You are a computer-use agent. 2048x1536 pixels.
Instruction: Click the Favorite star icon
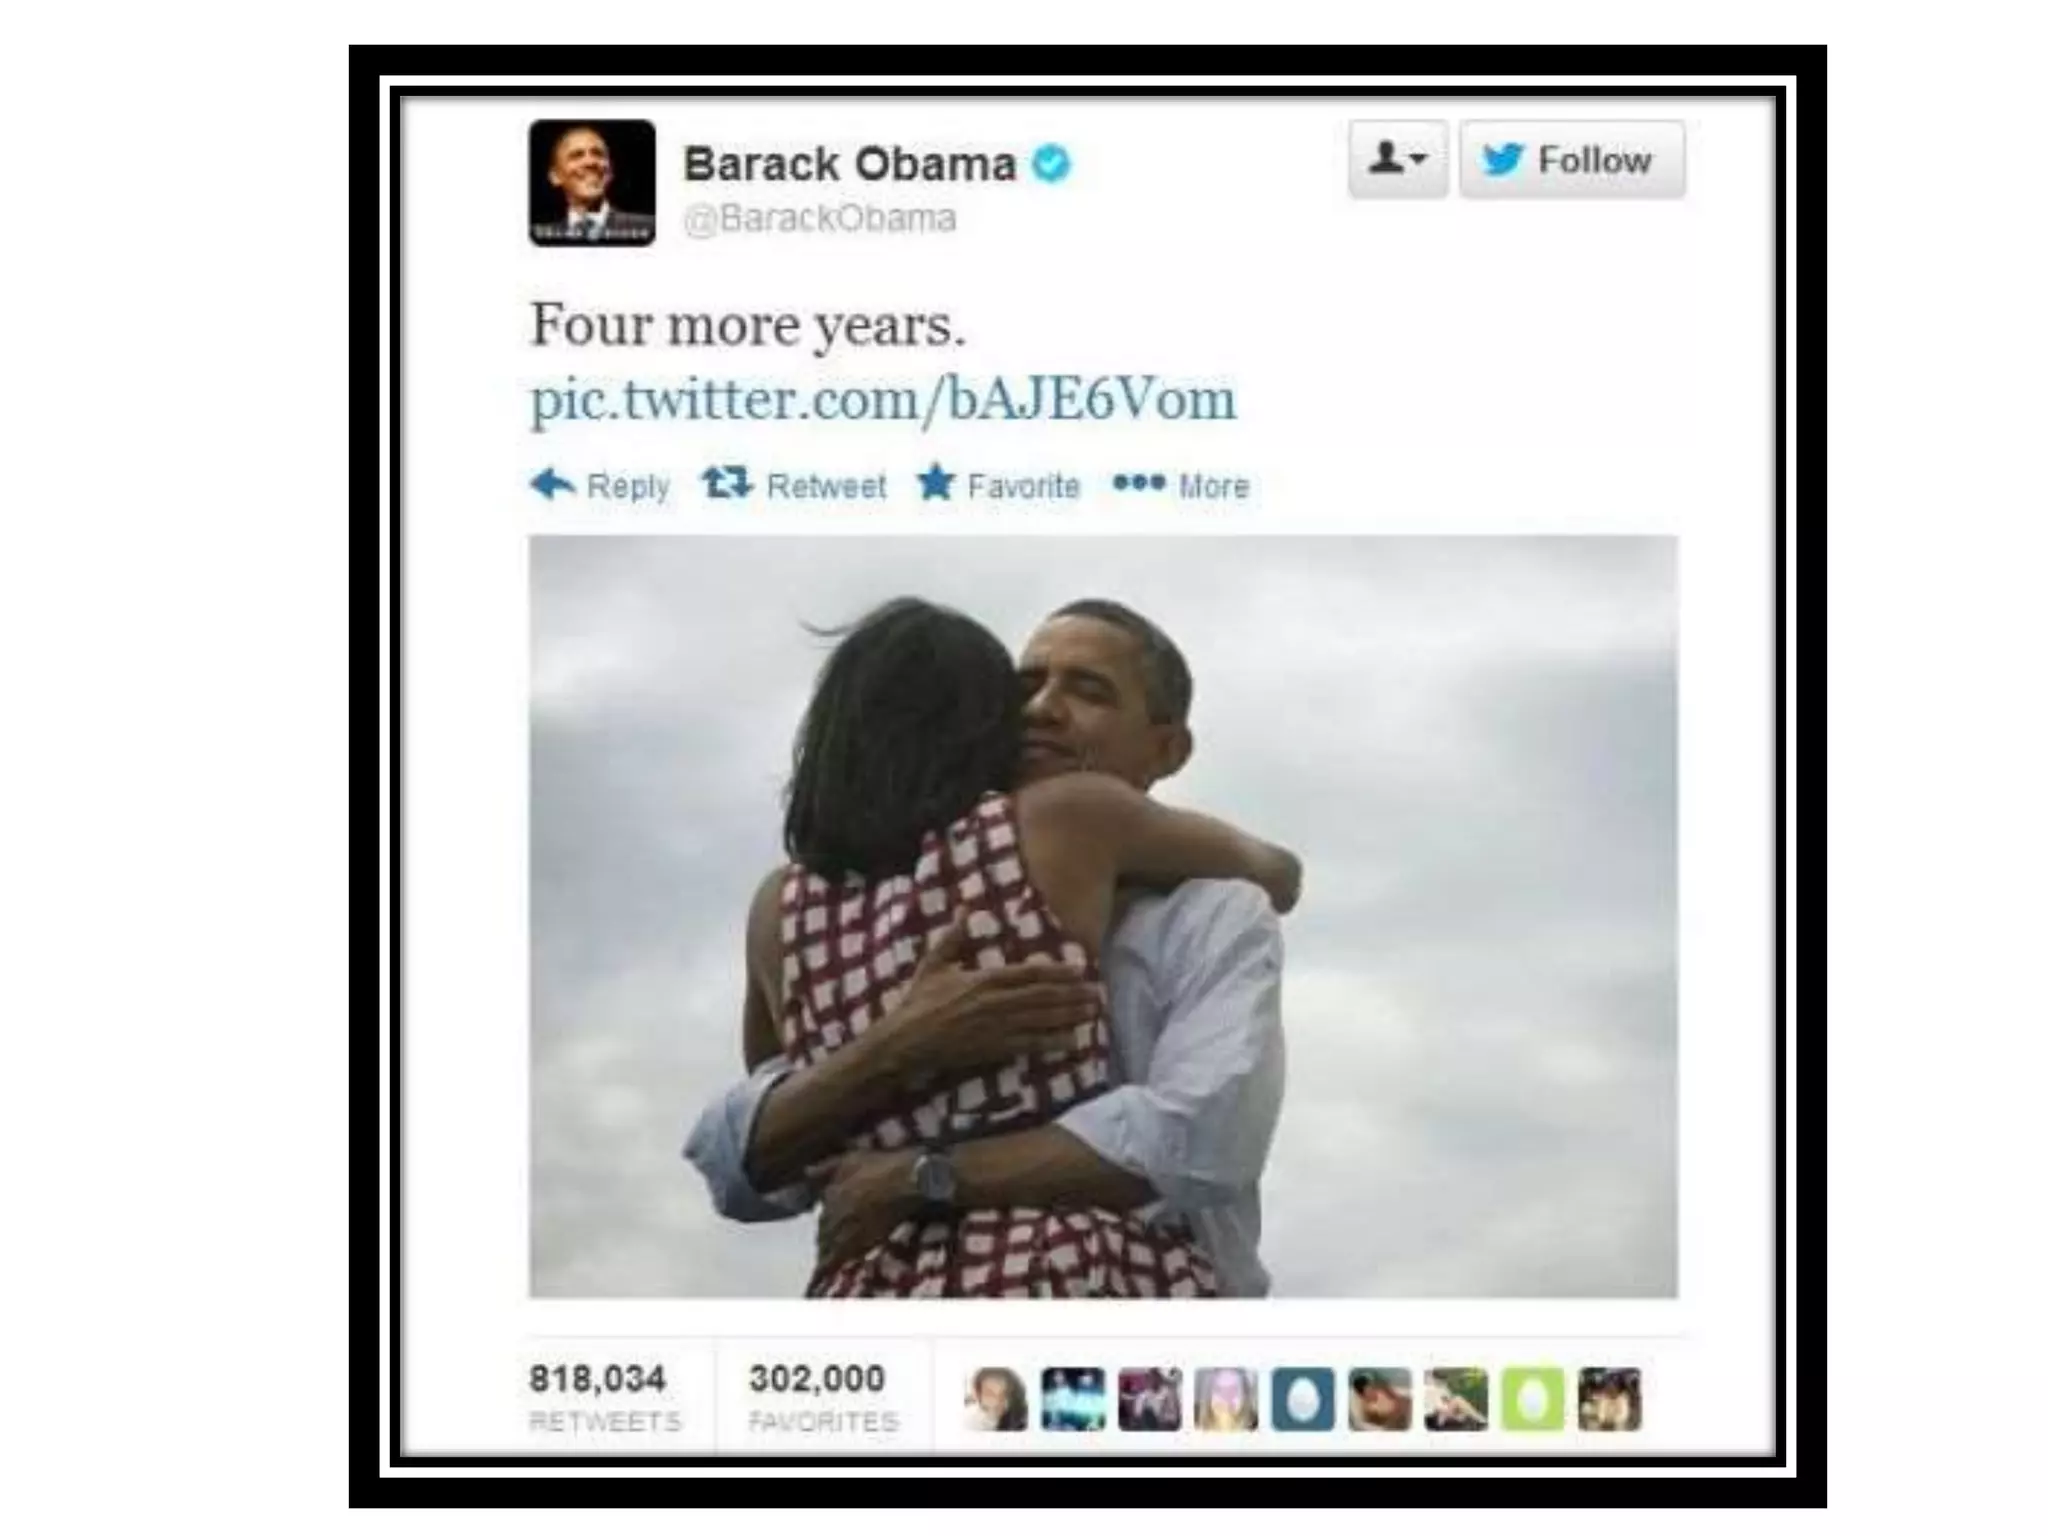pyautogui.click(x=937, y=483)
